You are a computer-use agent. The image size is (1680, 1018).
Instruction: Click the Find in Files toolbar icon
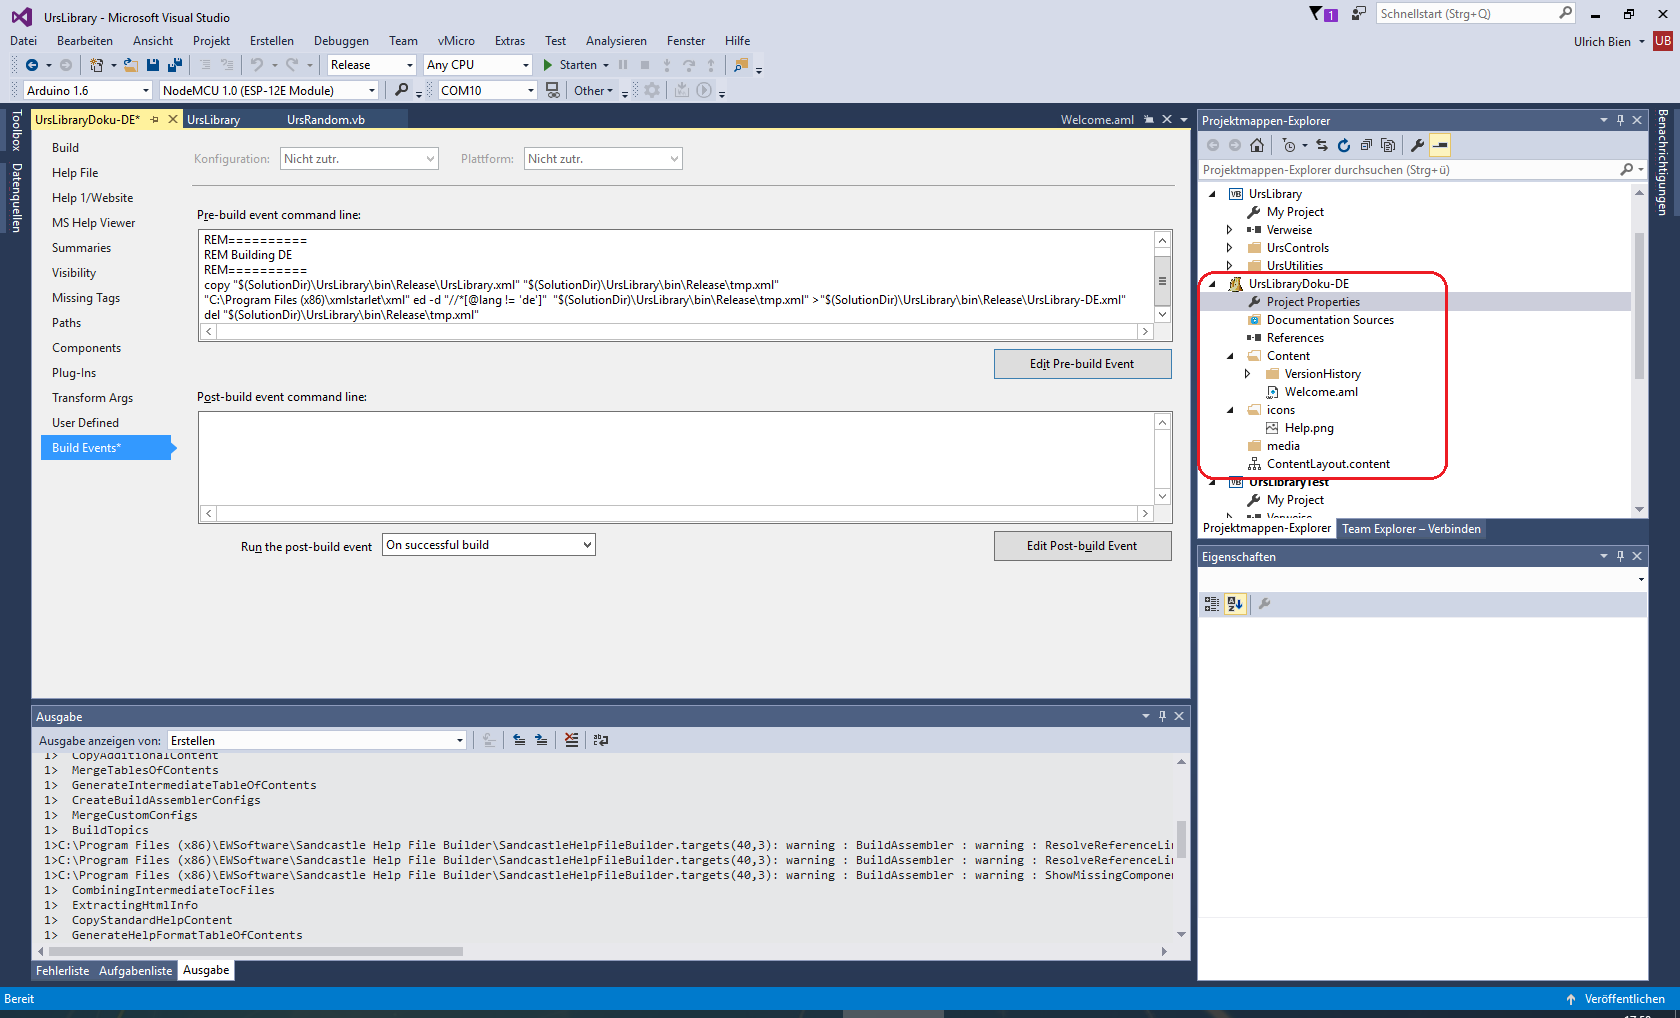(x=741, y=65)
